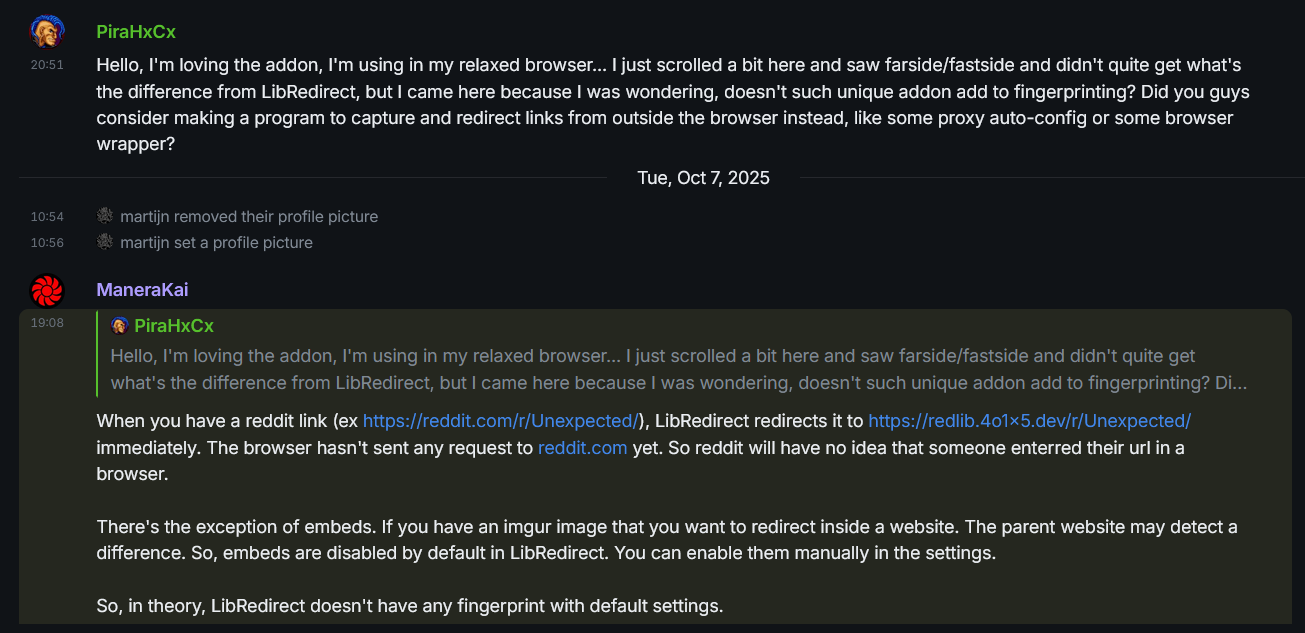Select ManeraKai's message about default fingerprint settings

(409, 605)
